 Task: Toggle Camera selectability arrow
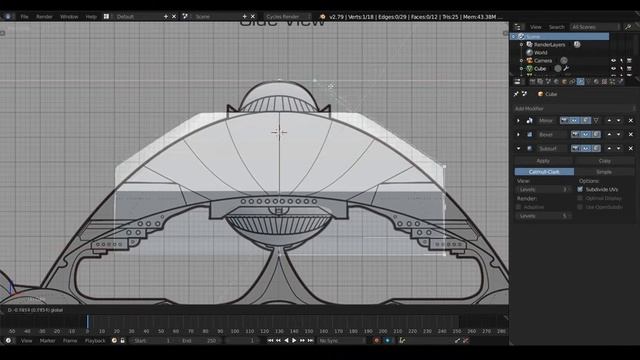point(621,60)
